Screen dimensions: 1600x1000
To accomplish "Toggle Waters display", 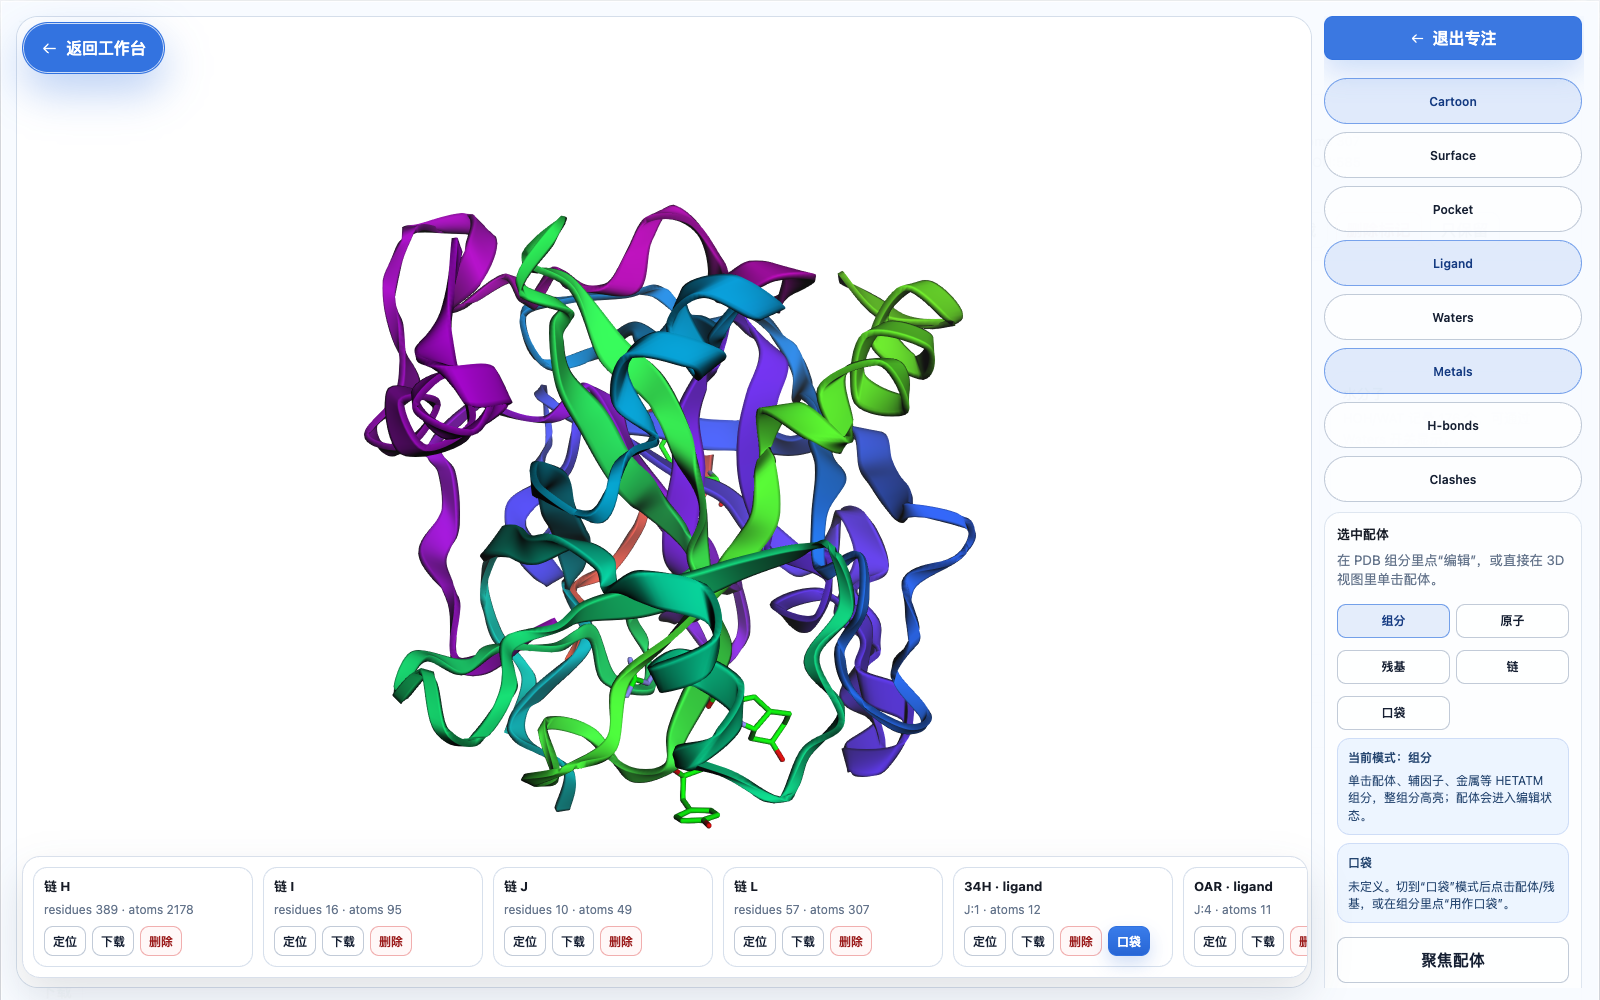I will coord(1452,317).
